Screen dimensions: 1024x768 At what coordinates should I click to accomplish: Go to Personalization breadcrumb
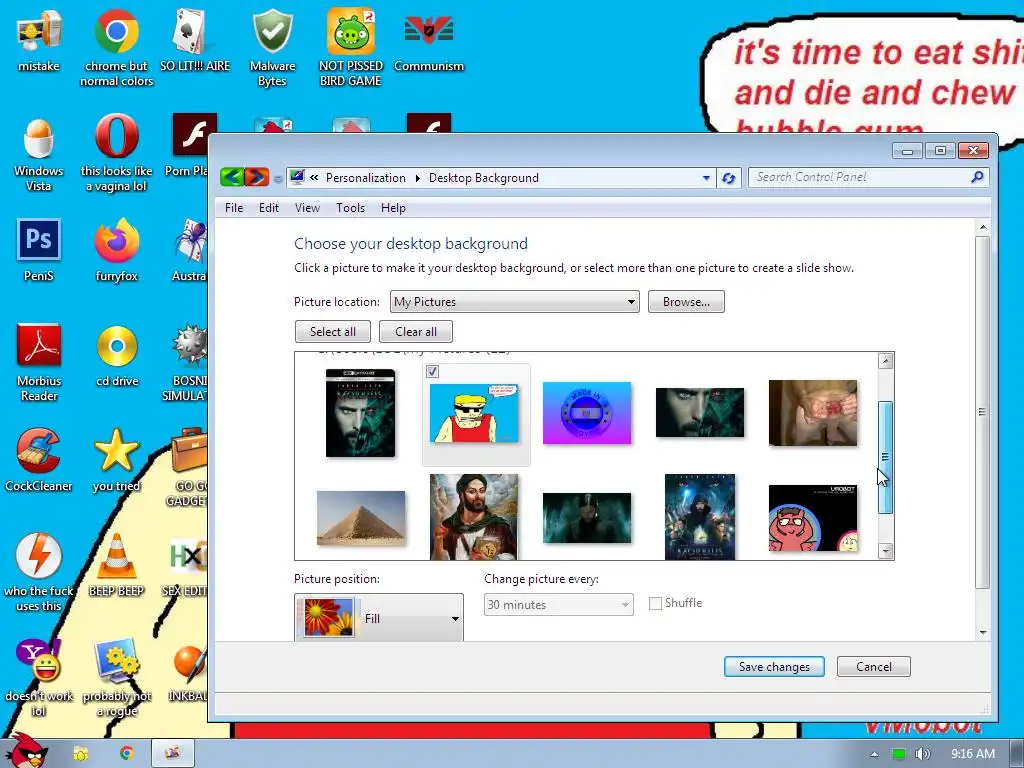point(366,178)
